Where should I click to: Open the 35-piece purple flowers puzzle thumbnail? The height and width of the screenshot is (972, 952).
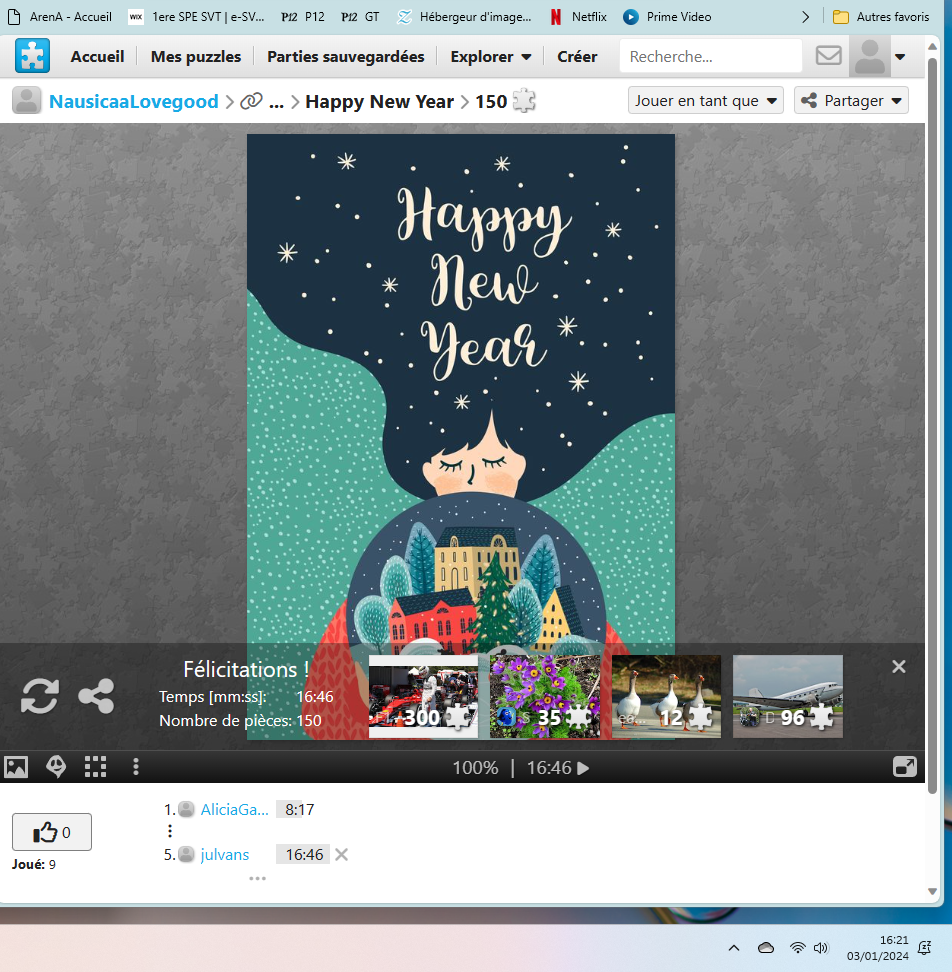[x=545, y=696]
